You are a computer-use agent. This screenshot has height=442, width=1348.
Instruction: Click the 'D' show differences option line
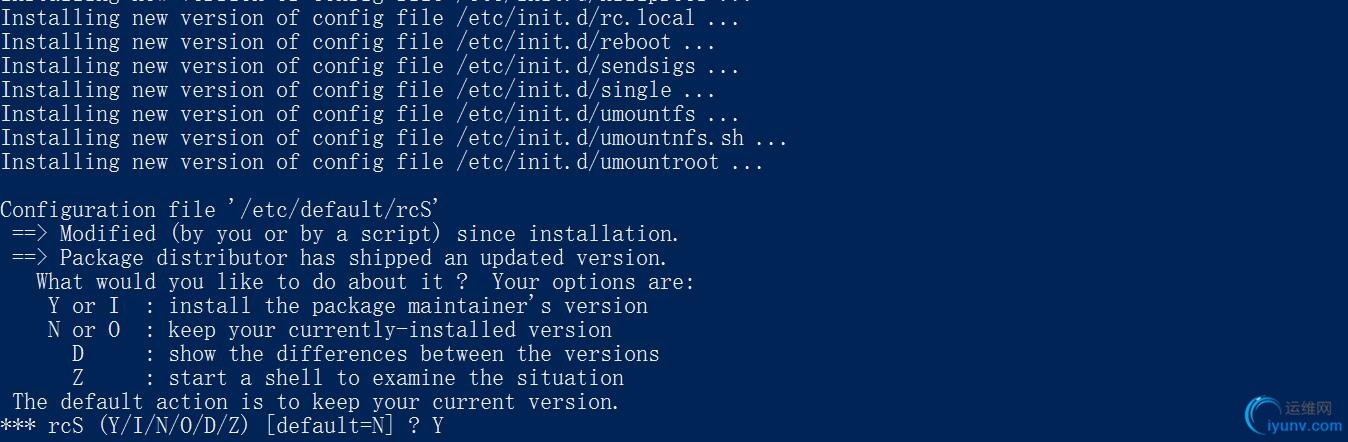pyautogui.click(x=365, y=354)
